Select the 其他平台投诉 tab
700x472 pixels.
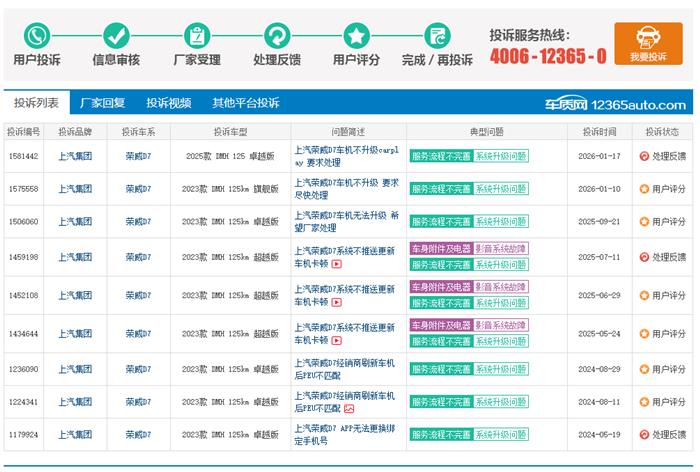point(245,103)
